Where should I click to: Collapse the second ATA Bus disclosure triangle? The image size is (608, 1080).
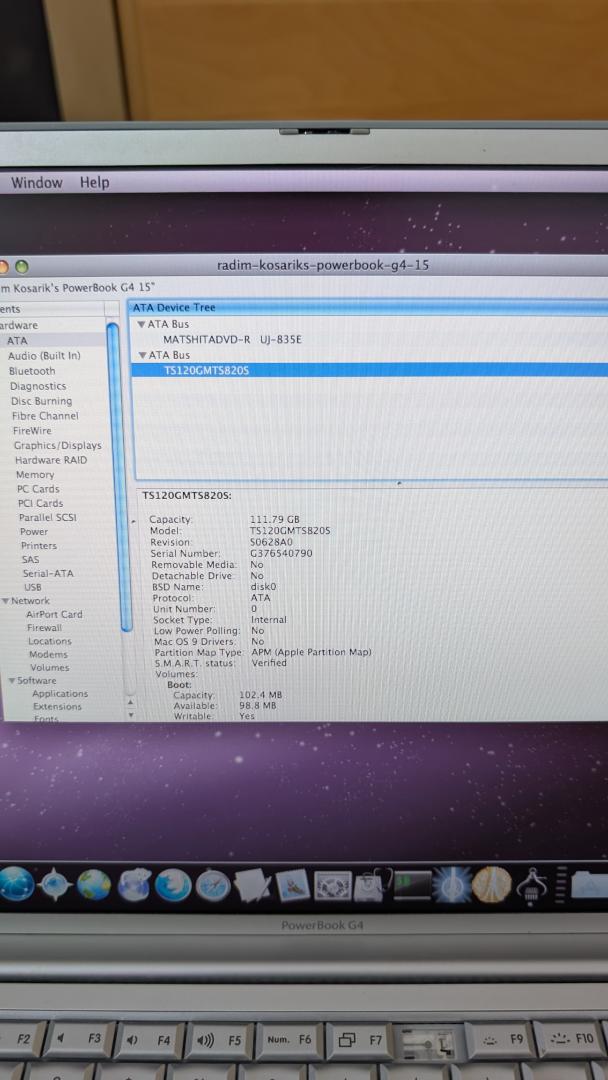pos(141,356)
